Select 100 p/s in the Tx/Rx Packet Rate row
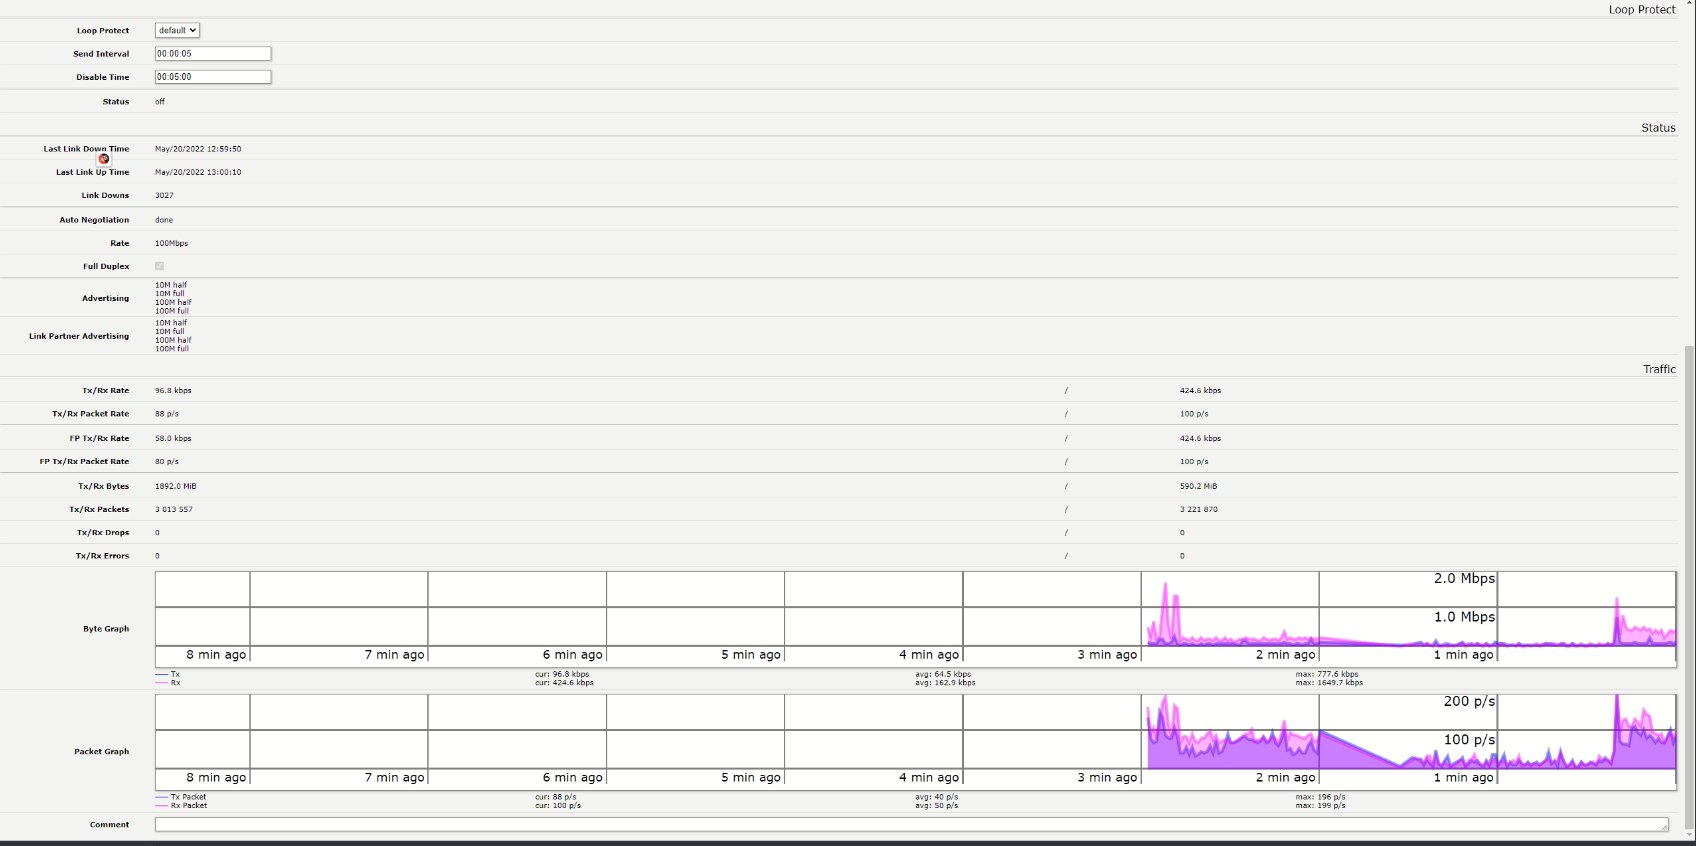The image size is (1696, 846). coord(1194,414)
